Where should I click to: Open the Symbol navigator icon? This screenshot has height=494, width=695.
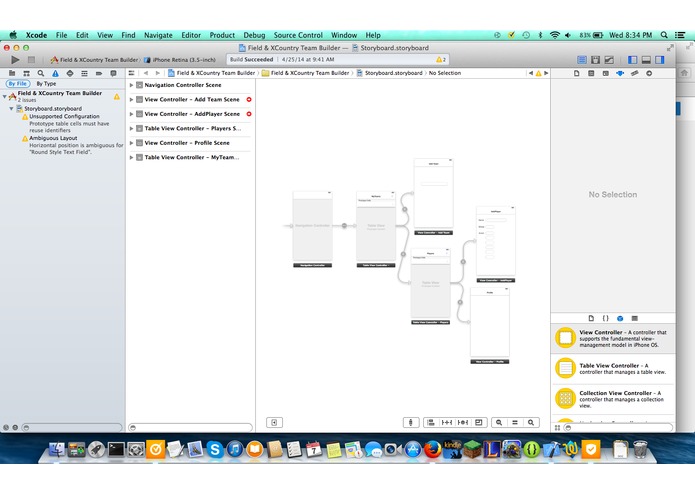coord(27,73)
